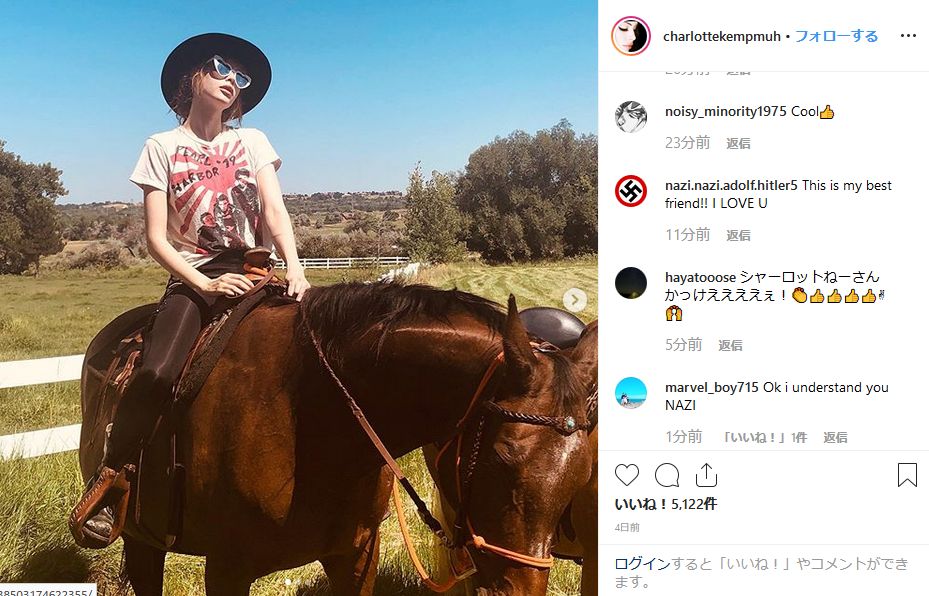This screenshot has width=929, height=596.
Task: Open the charlottekempmuh username link
Action: [722, 36]
